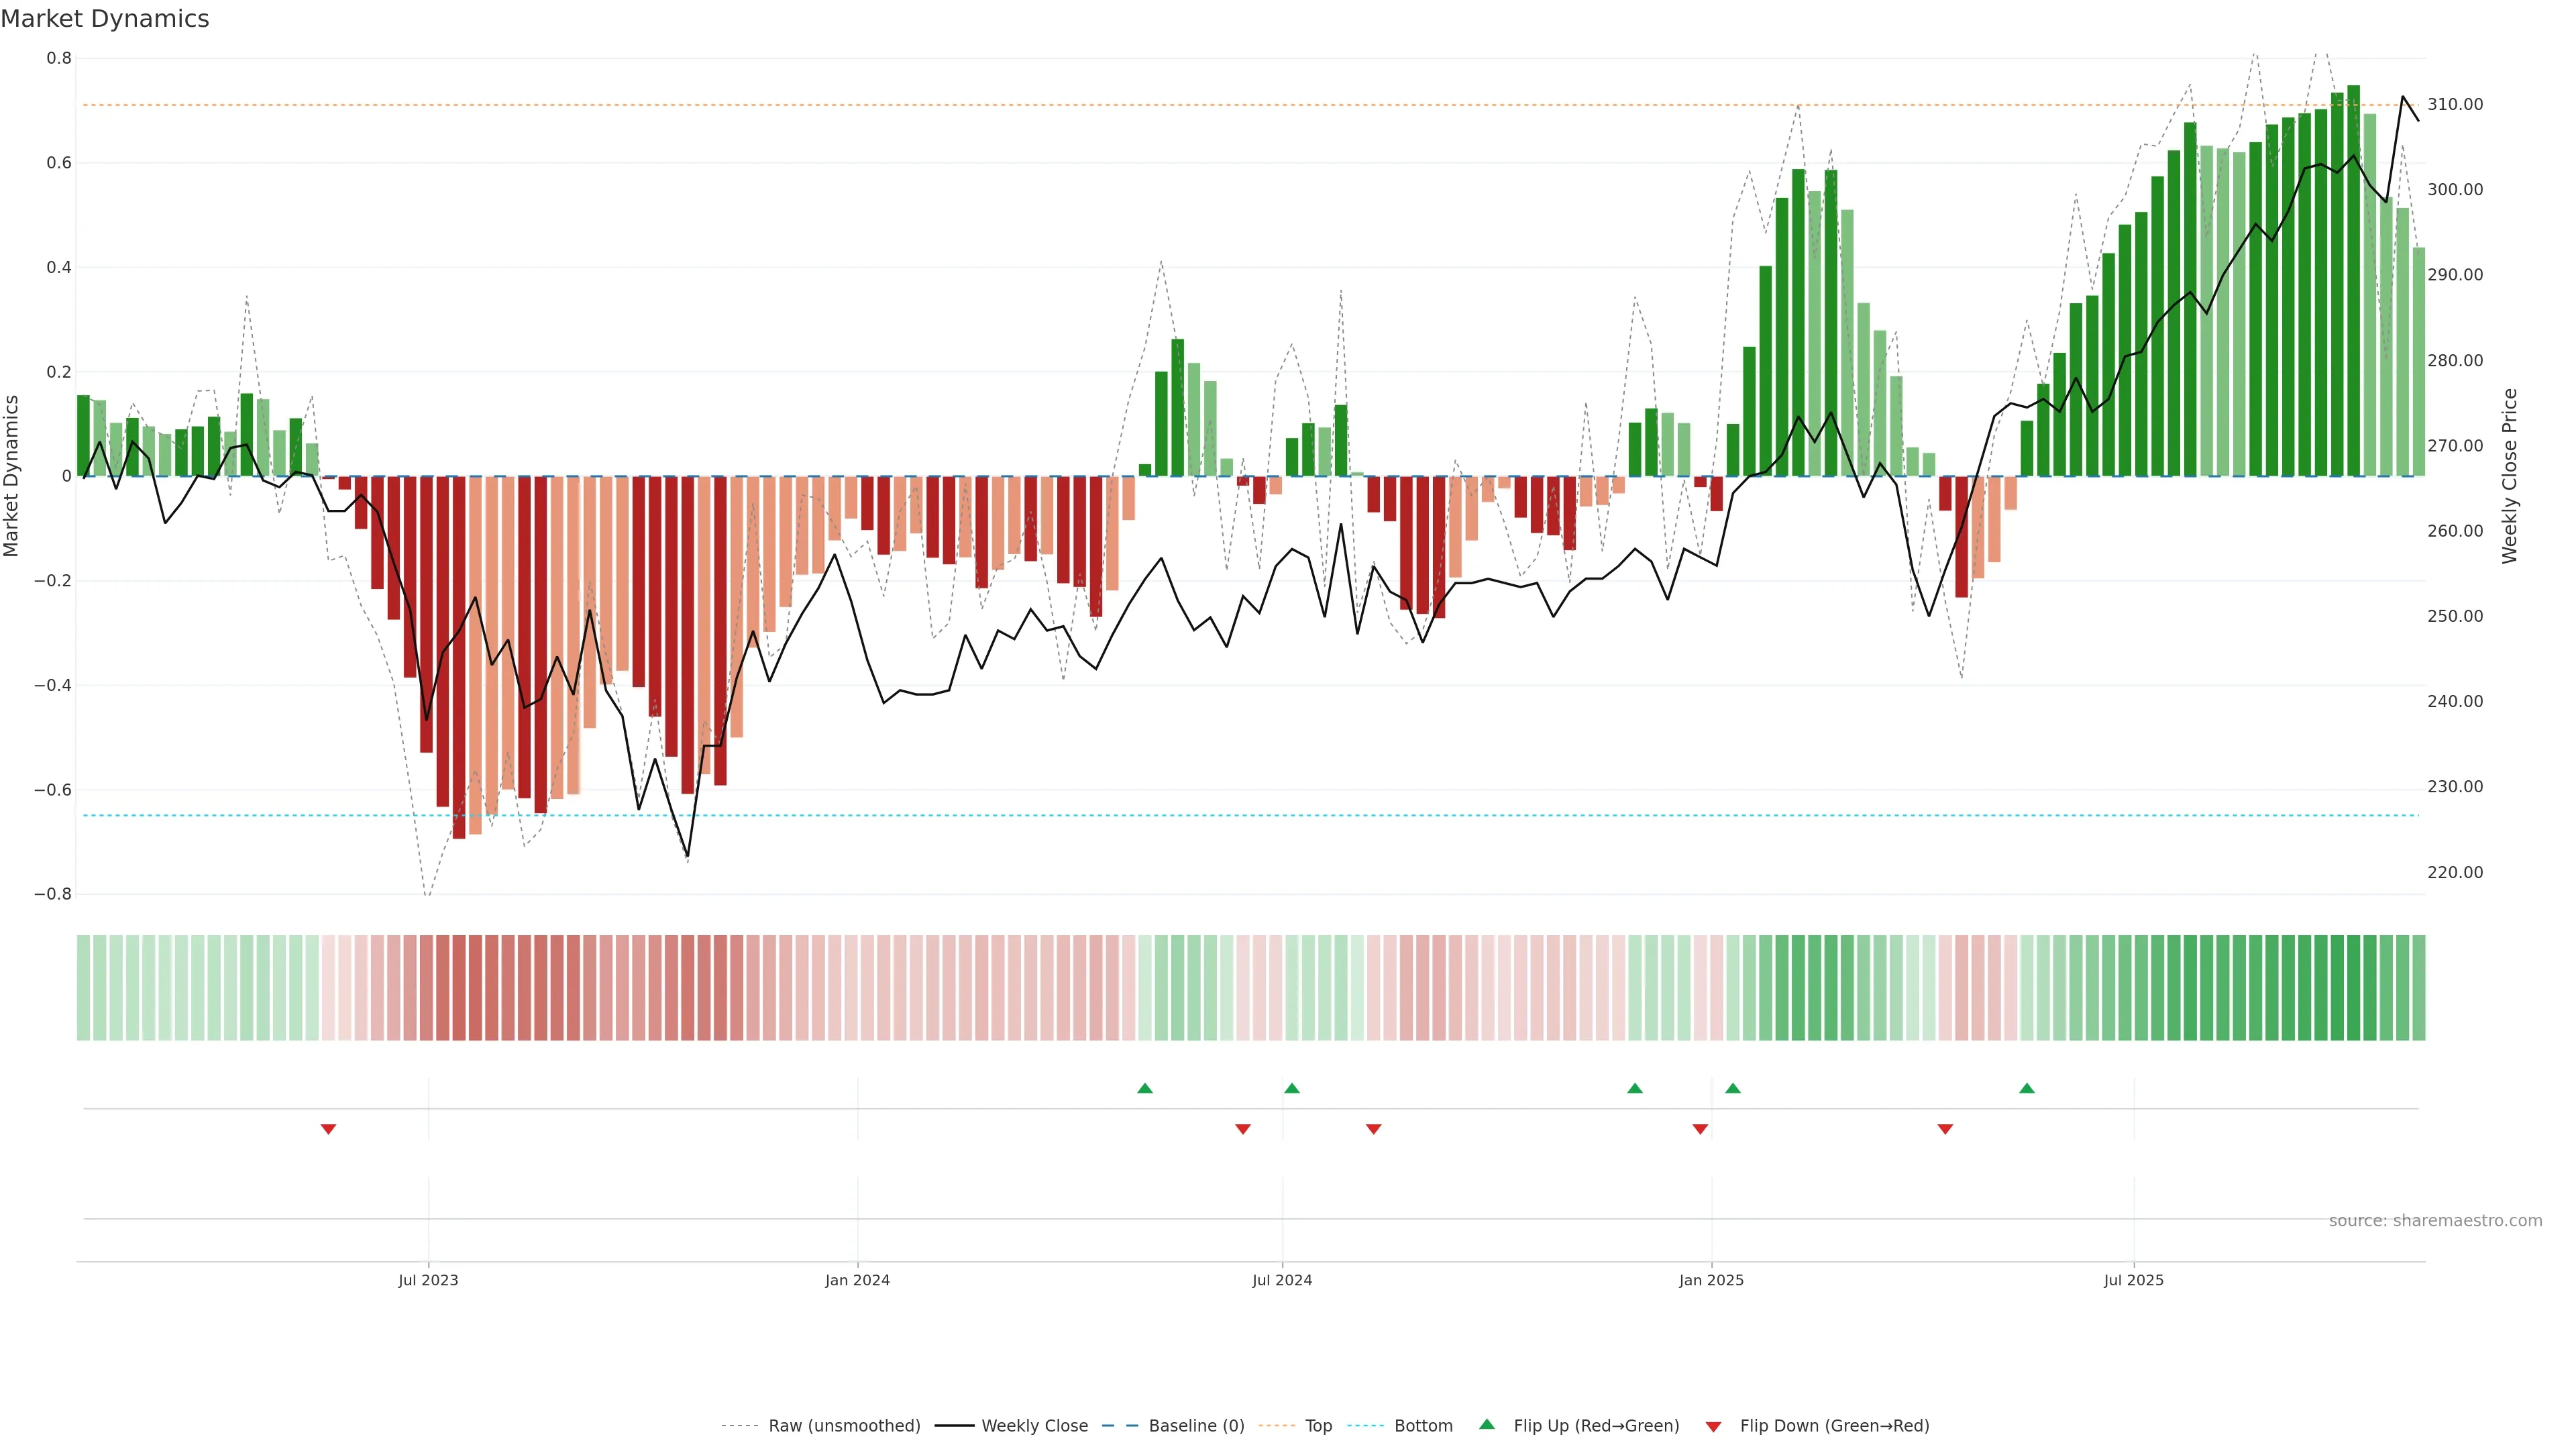Toggle the Baseline (0) legend entry
This screenshot has height=1449, width=2576.
pos(1196,1426)
